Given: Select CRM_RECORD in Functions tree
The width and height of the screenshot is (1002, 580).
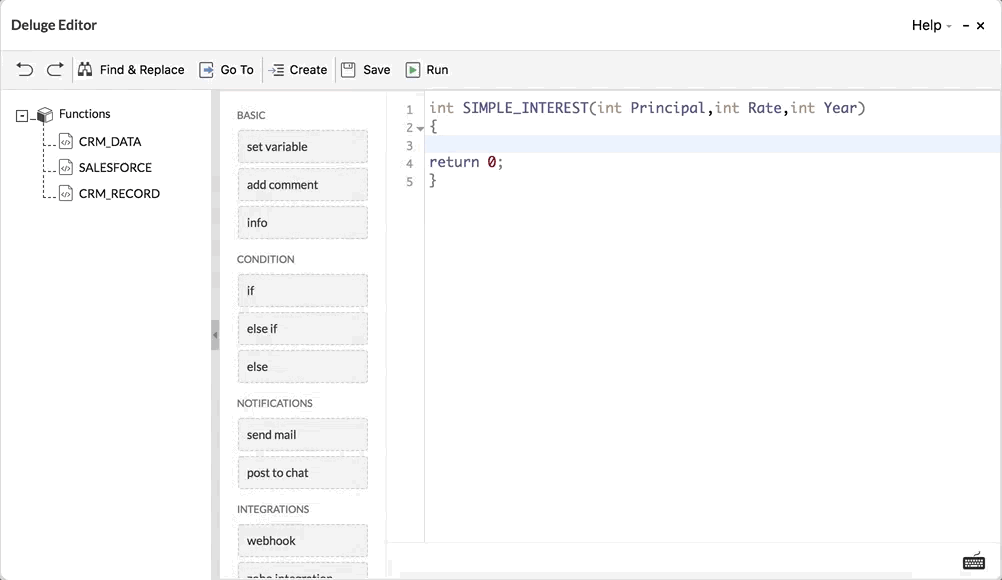Looking at the screenshot, I should pos(118,194).
